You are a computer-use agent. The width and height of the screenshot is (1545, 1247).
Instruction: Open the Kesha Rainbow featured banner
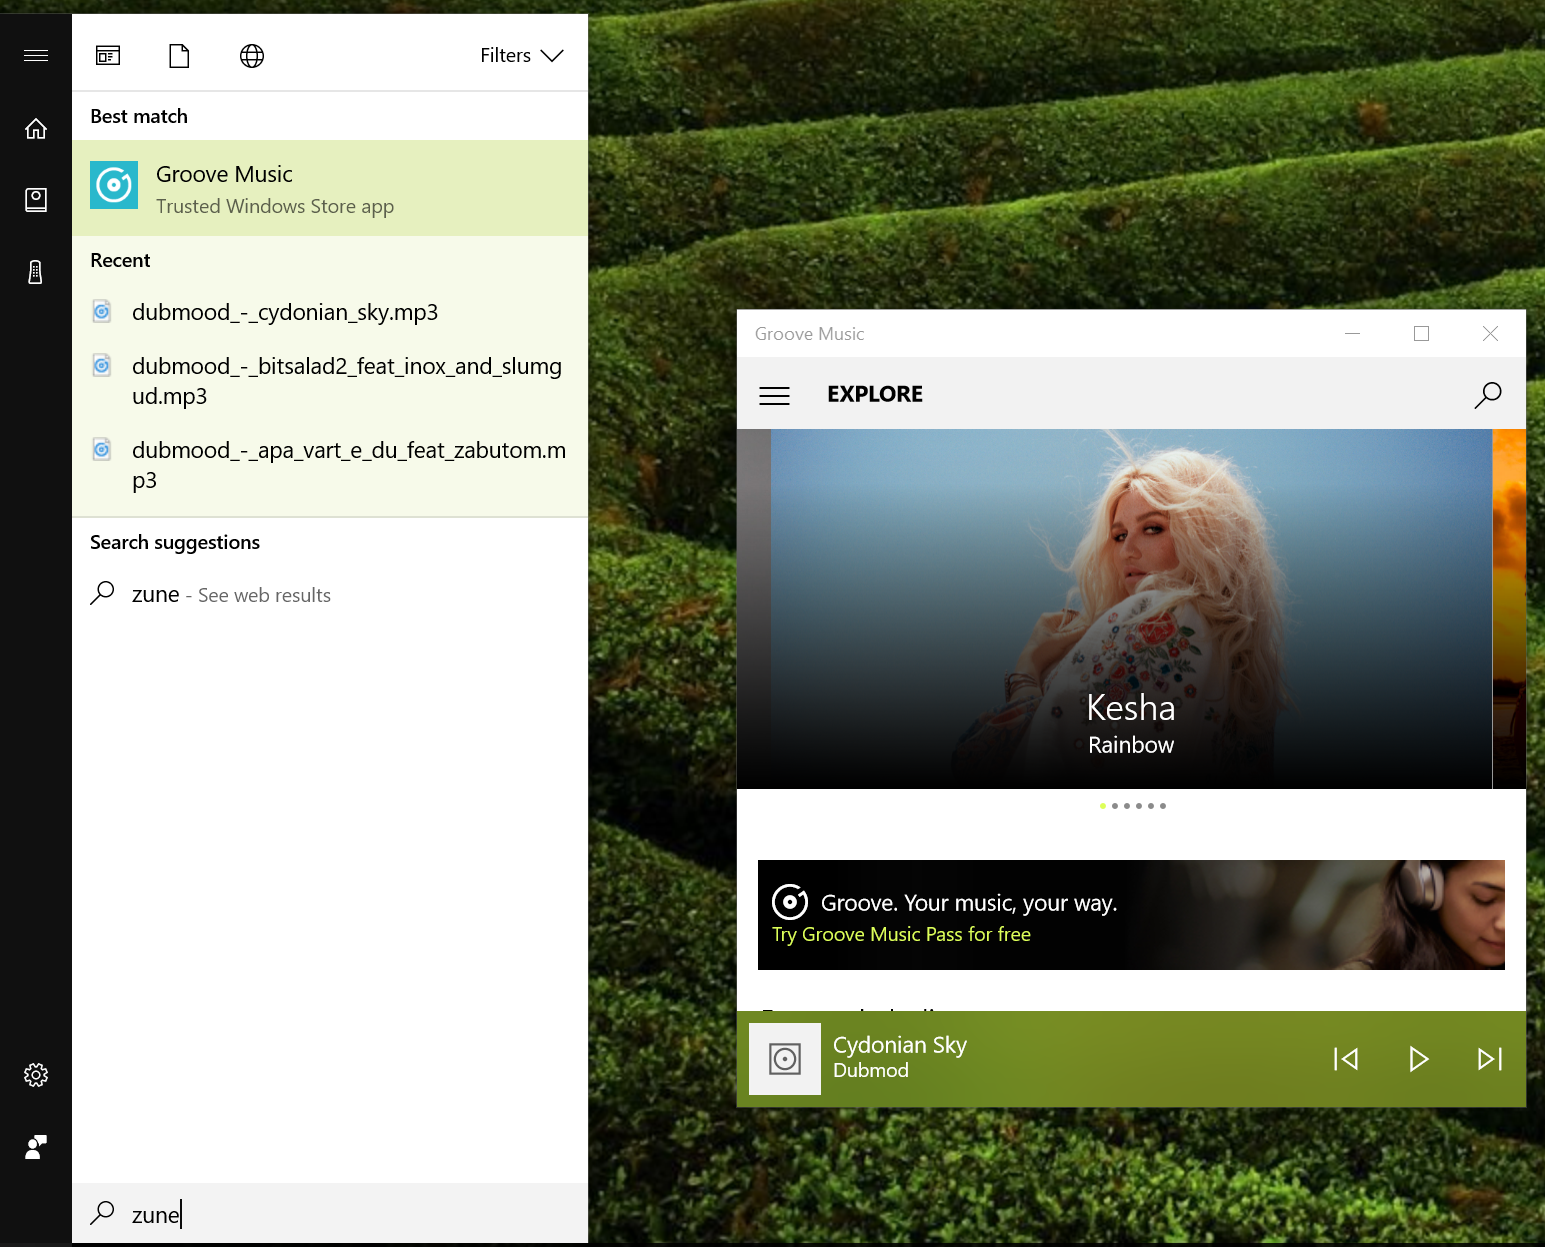tap(1131, 609)
